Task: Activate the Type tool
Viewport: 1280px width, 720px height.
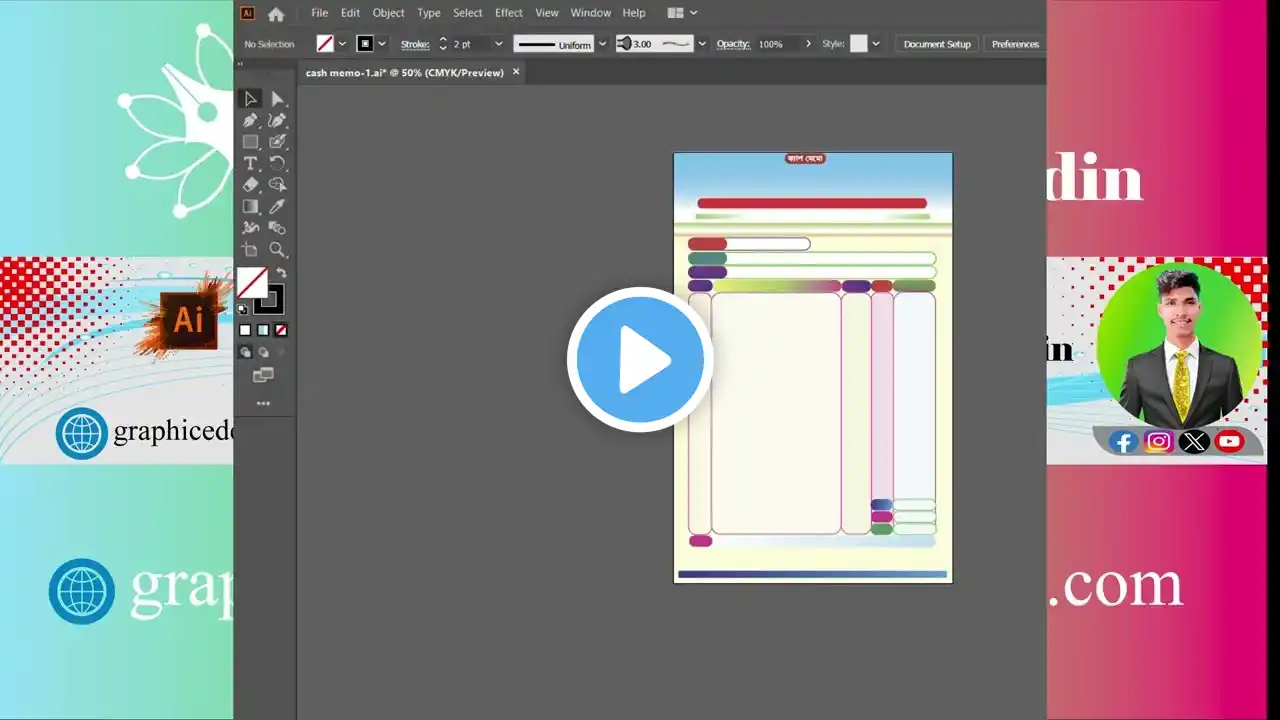Action: click(250, 163)
